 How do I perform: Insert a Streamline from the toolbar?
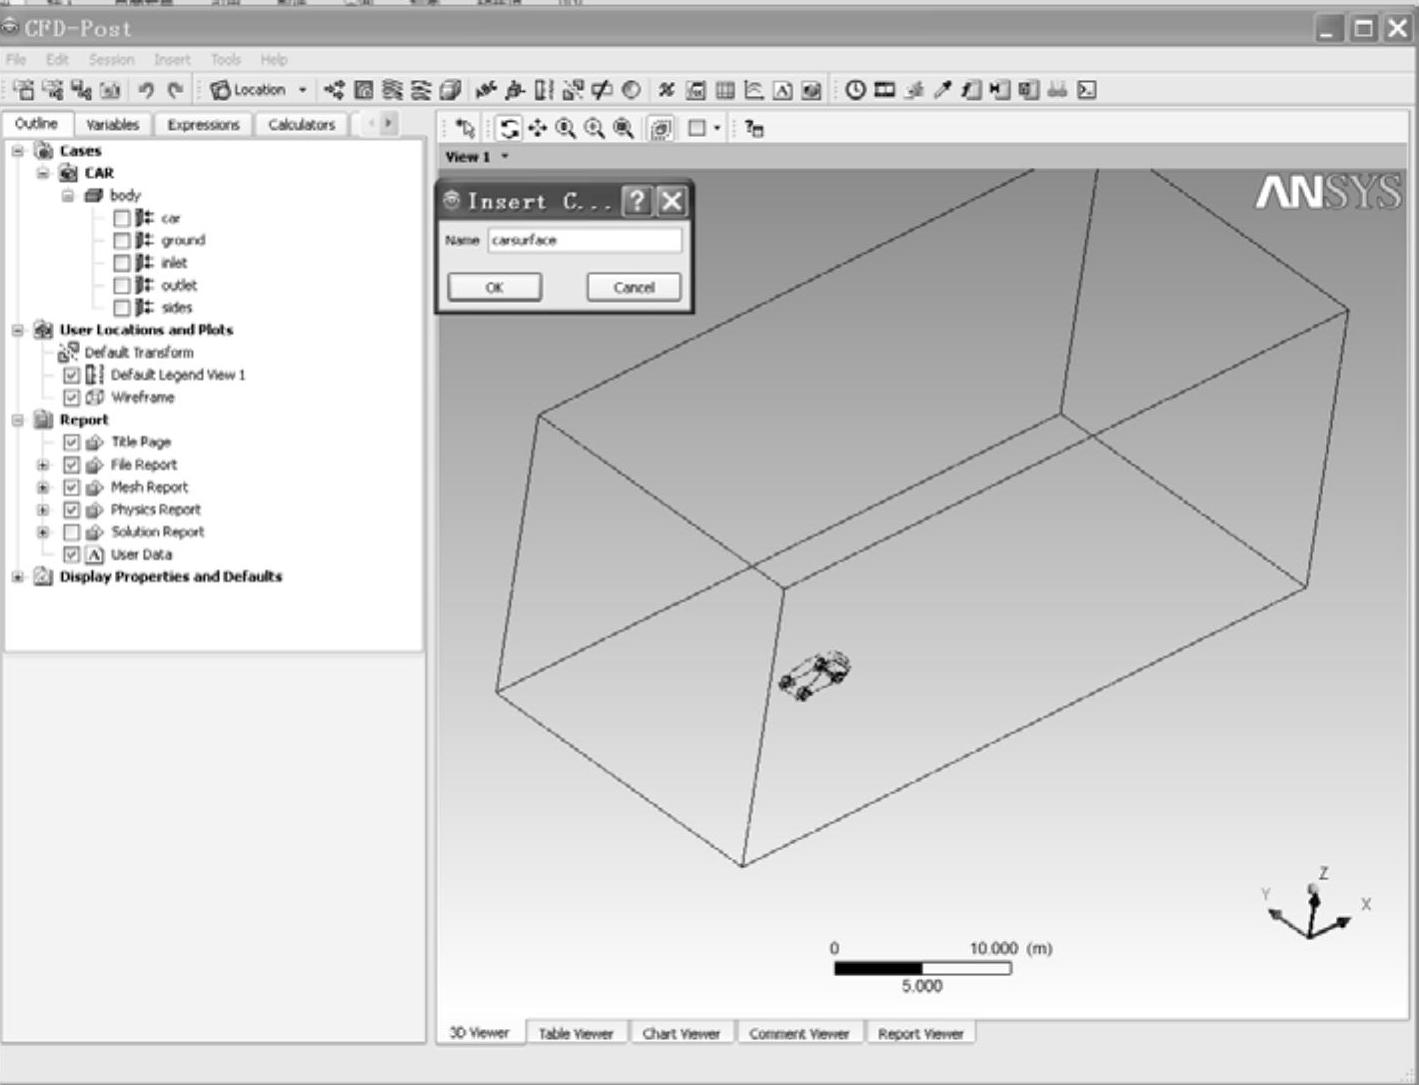[393, 90]
